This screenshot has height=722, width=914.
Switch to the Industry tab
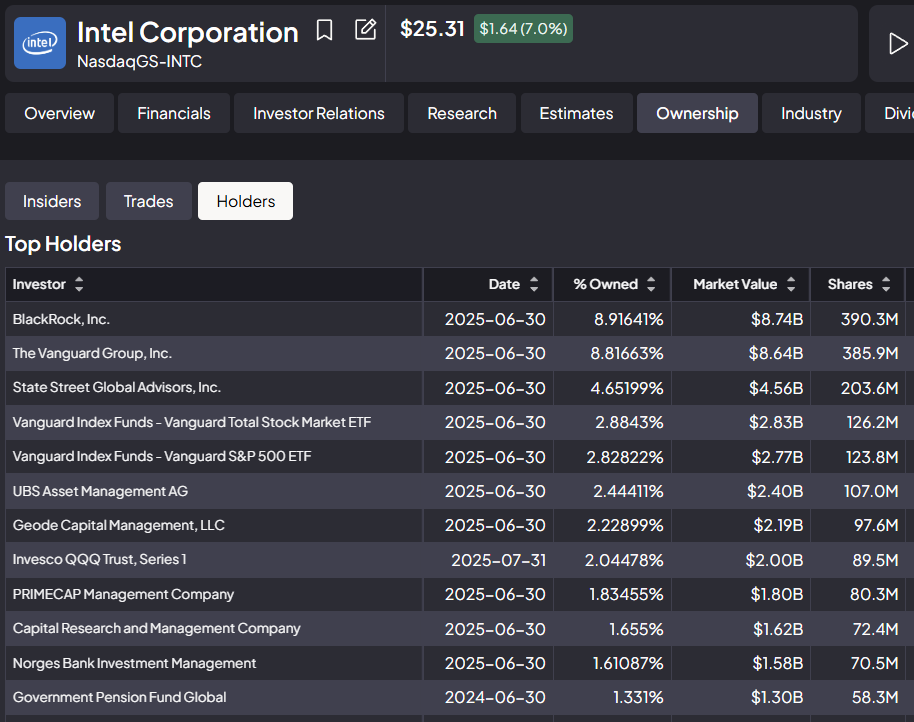811,113
